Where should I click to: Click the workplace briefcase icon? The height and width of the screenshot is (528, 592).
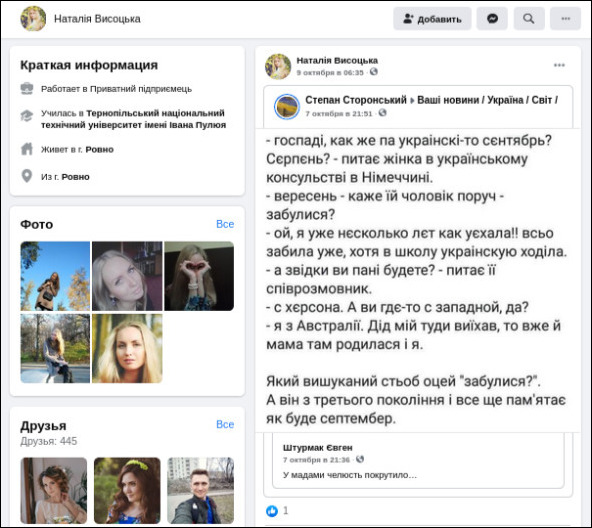(27, 89)
